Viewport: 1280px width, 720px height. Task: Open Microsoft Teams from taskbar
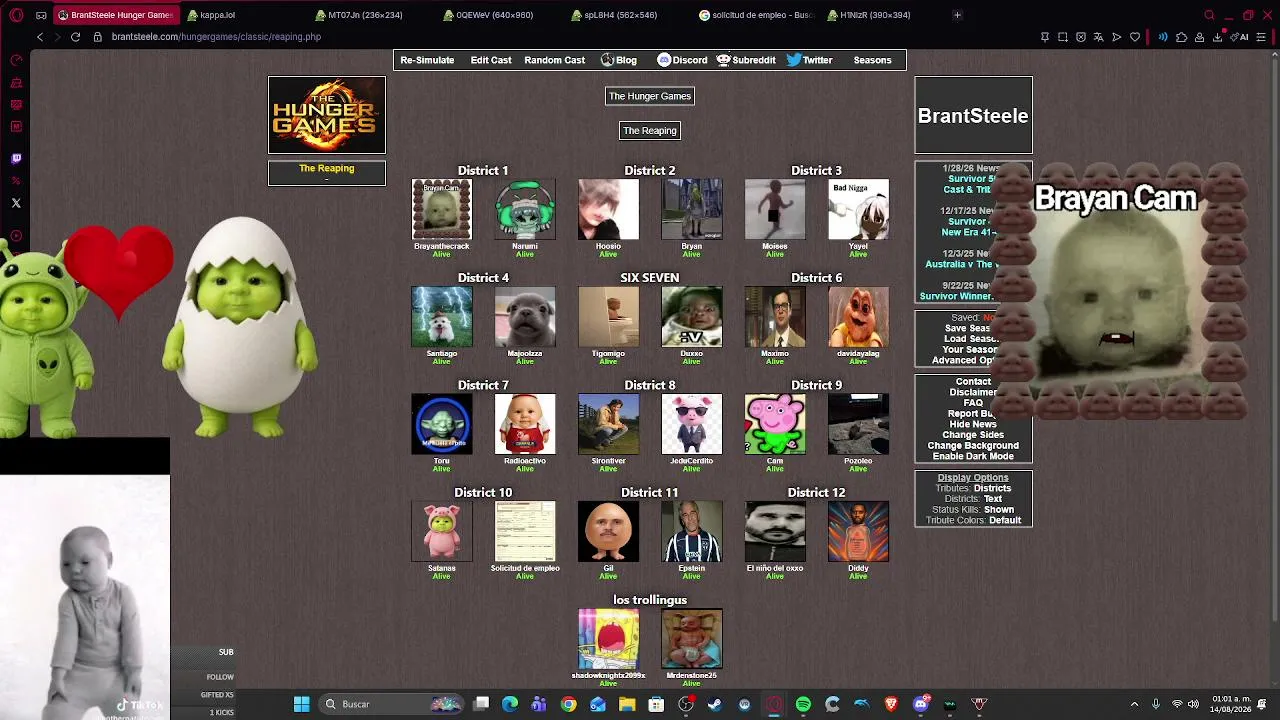click(x=539, y=704)
